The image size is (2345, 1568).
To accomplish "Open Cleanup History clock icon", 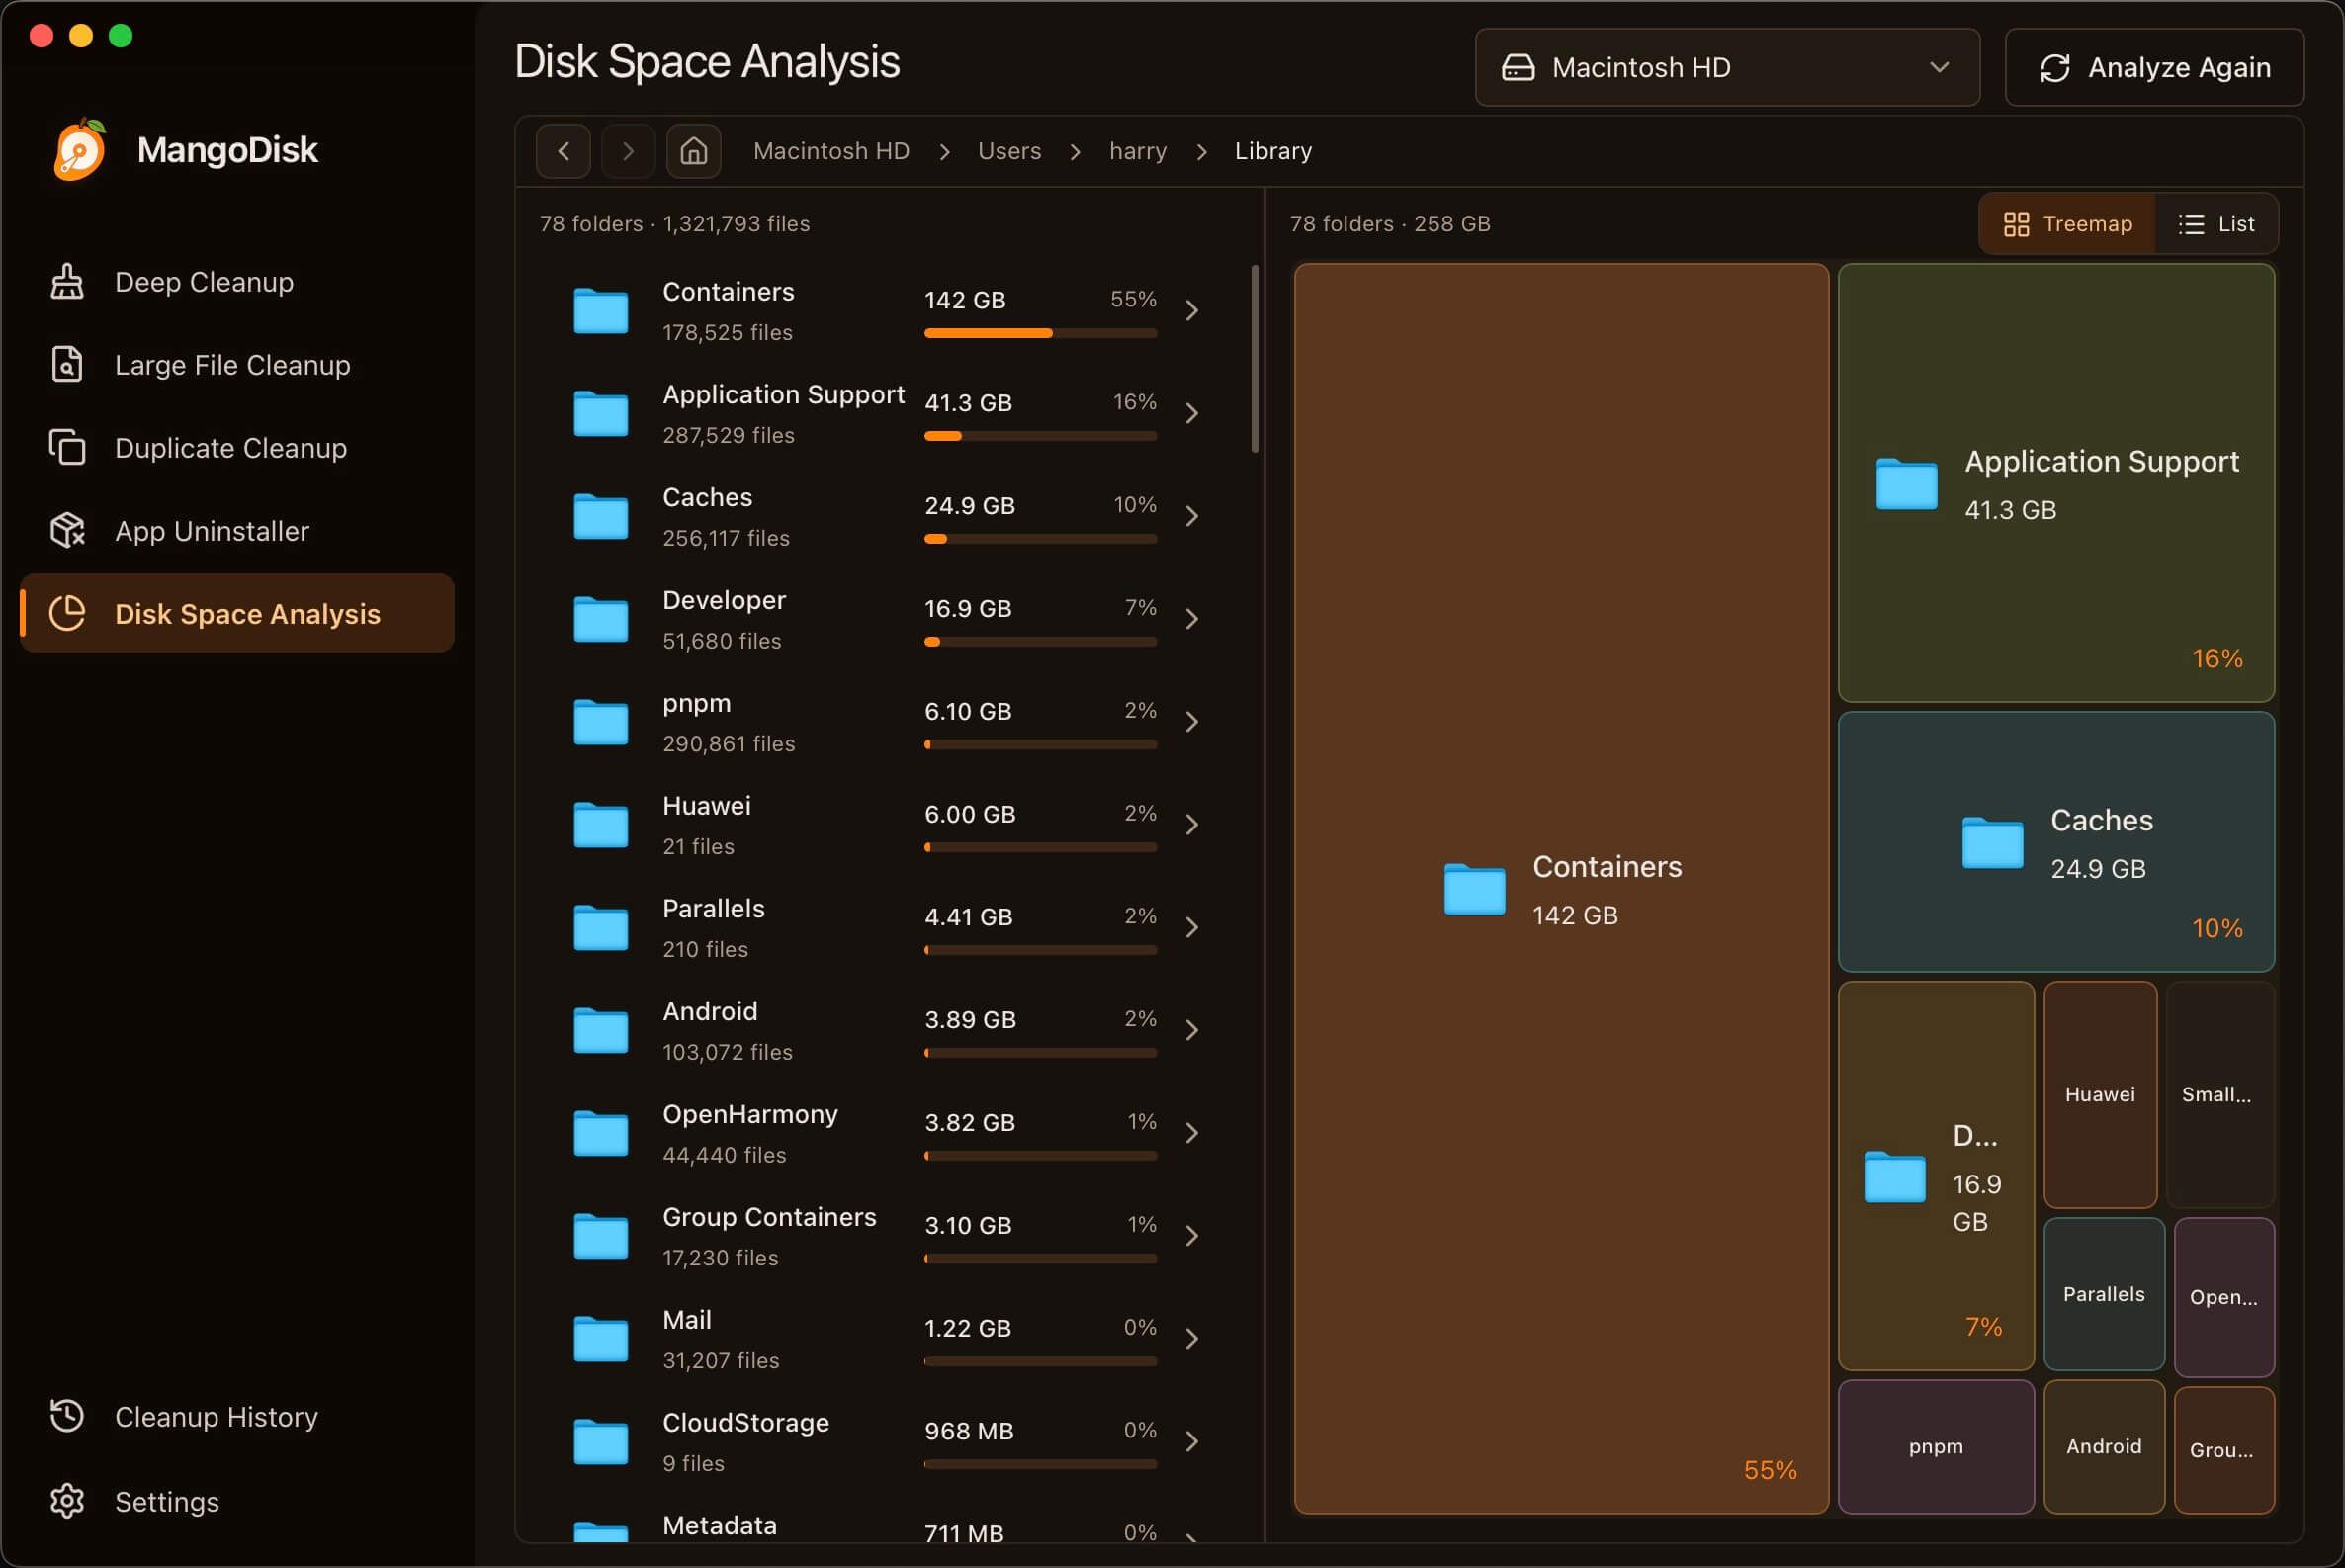I will [x=67, y=1417].
